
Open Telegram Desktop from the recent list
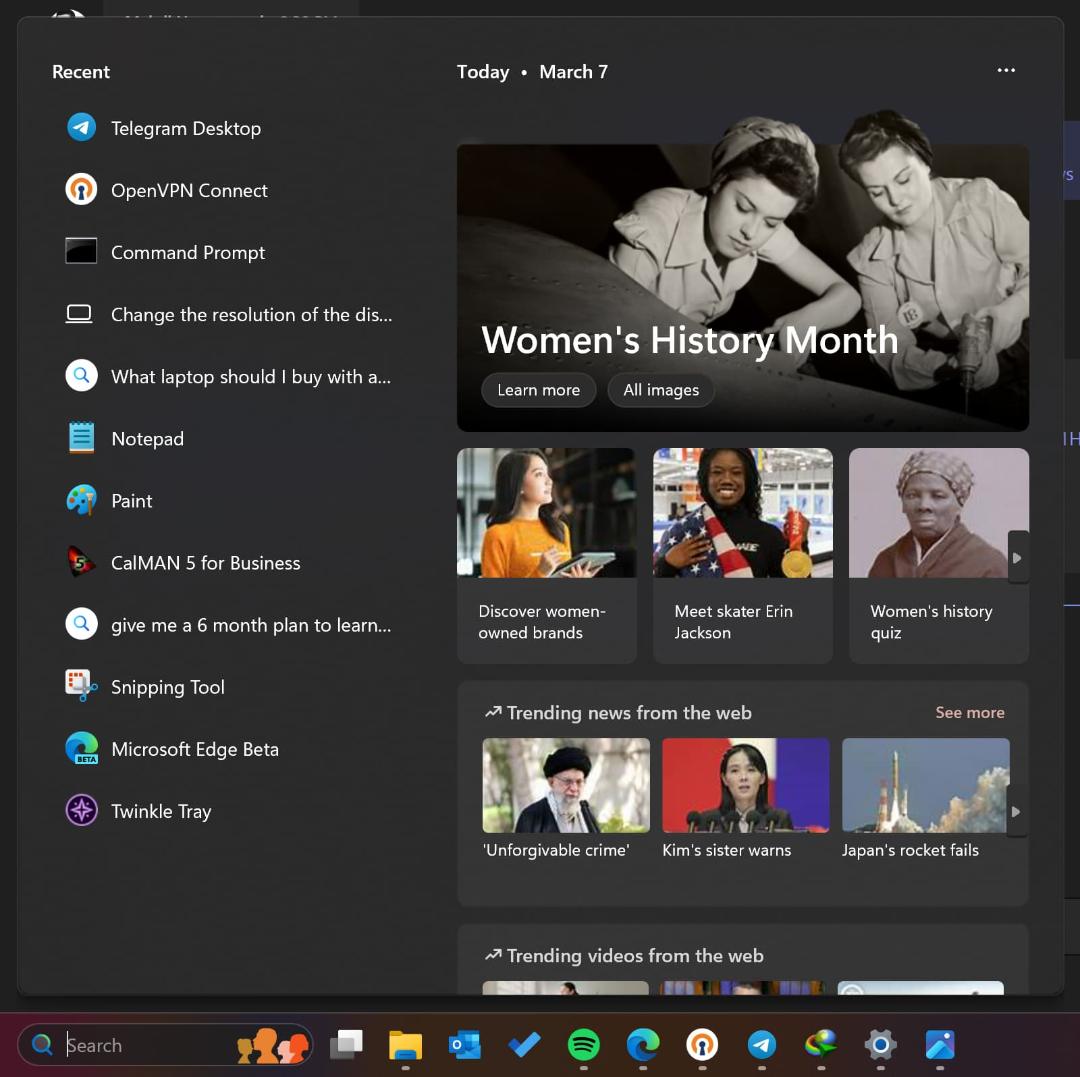[x=164, y=128]
